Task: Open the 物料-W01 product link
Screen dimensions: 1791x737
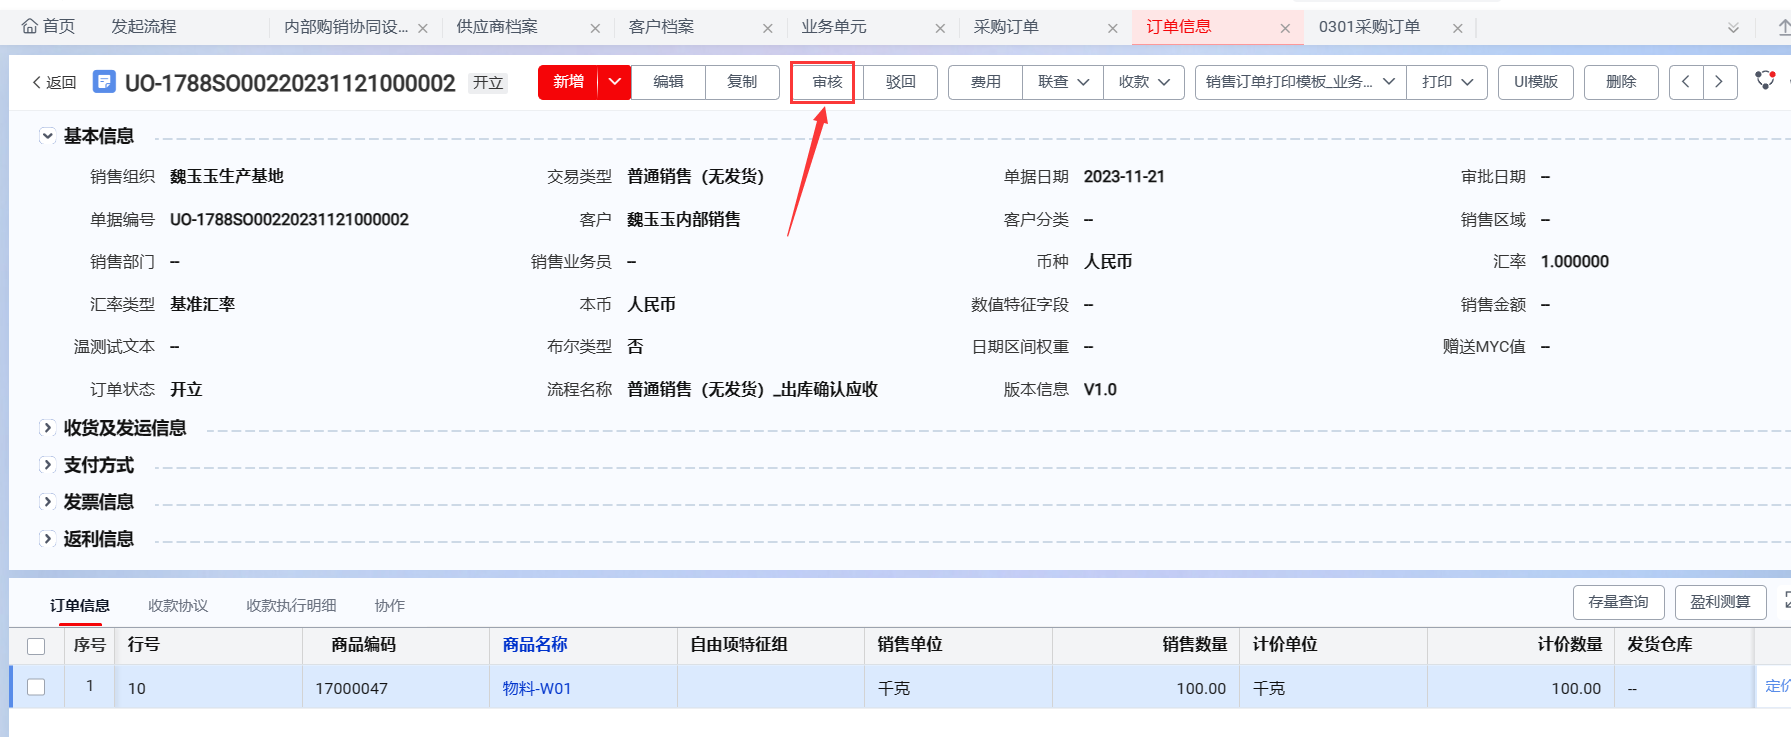Action: point(536,688)
